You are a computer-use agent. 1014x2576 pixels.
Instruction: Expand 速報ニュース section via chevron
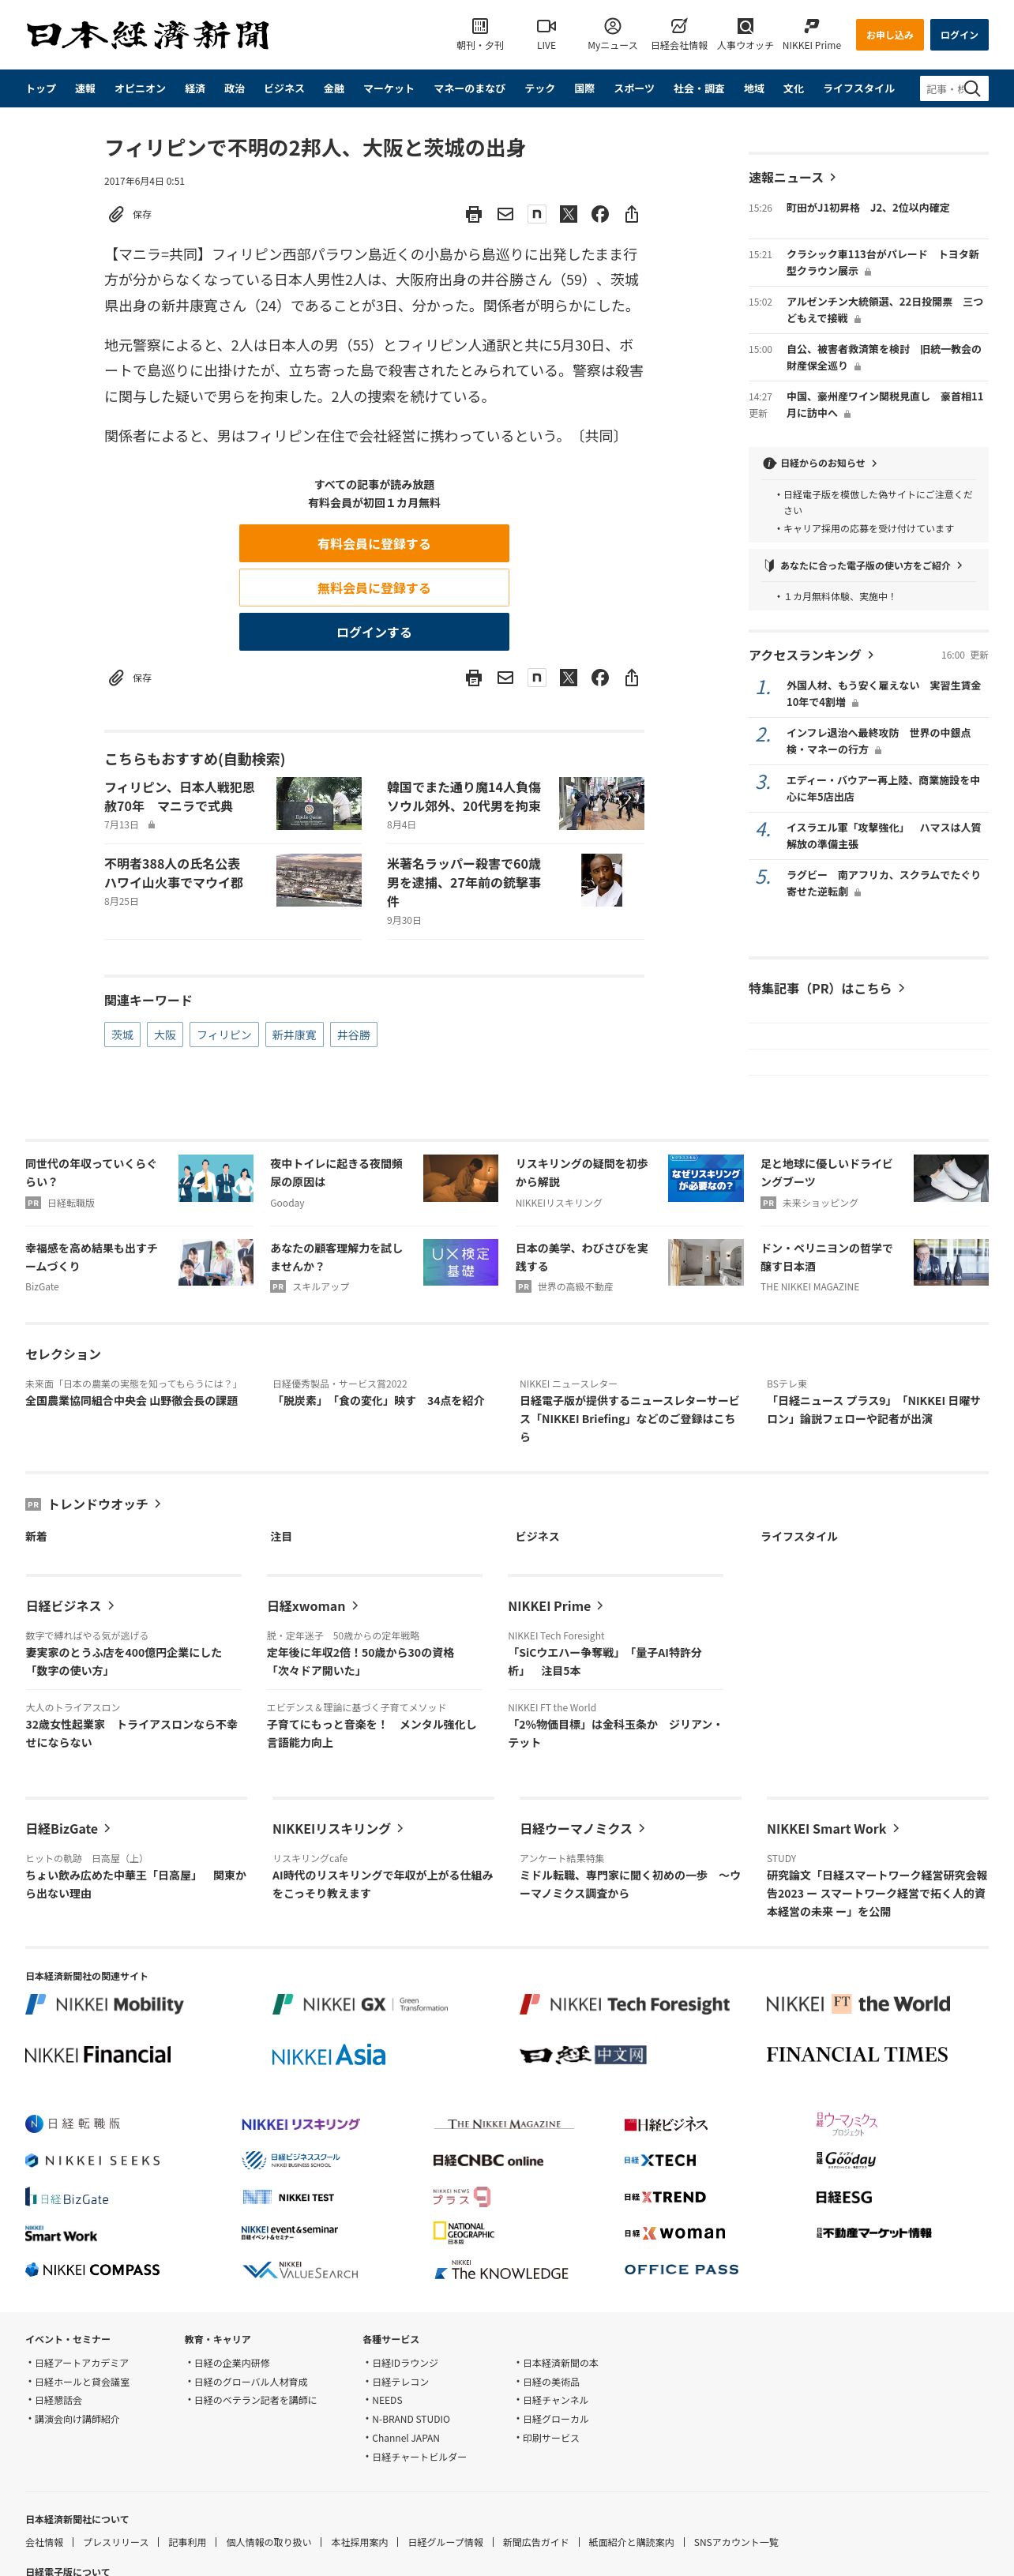point(833,177)
